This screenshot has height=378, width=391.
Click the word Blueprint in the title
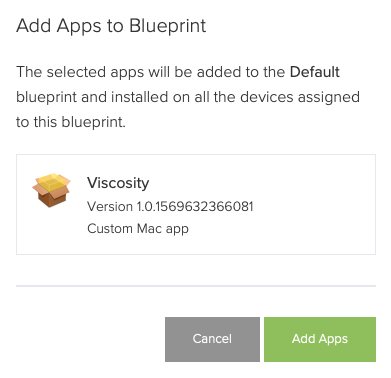tap(168, 26)
